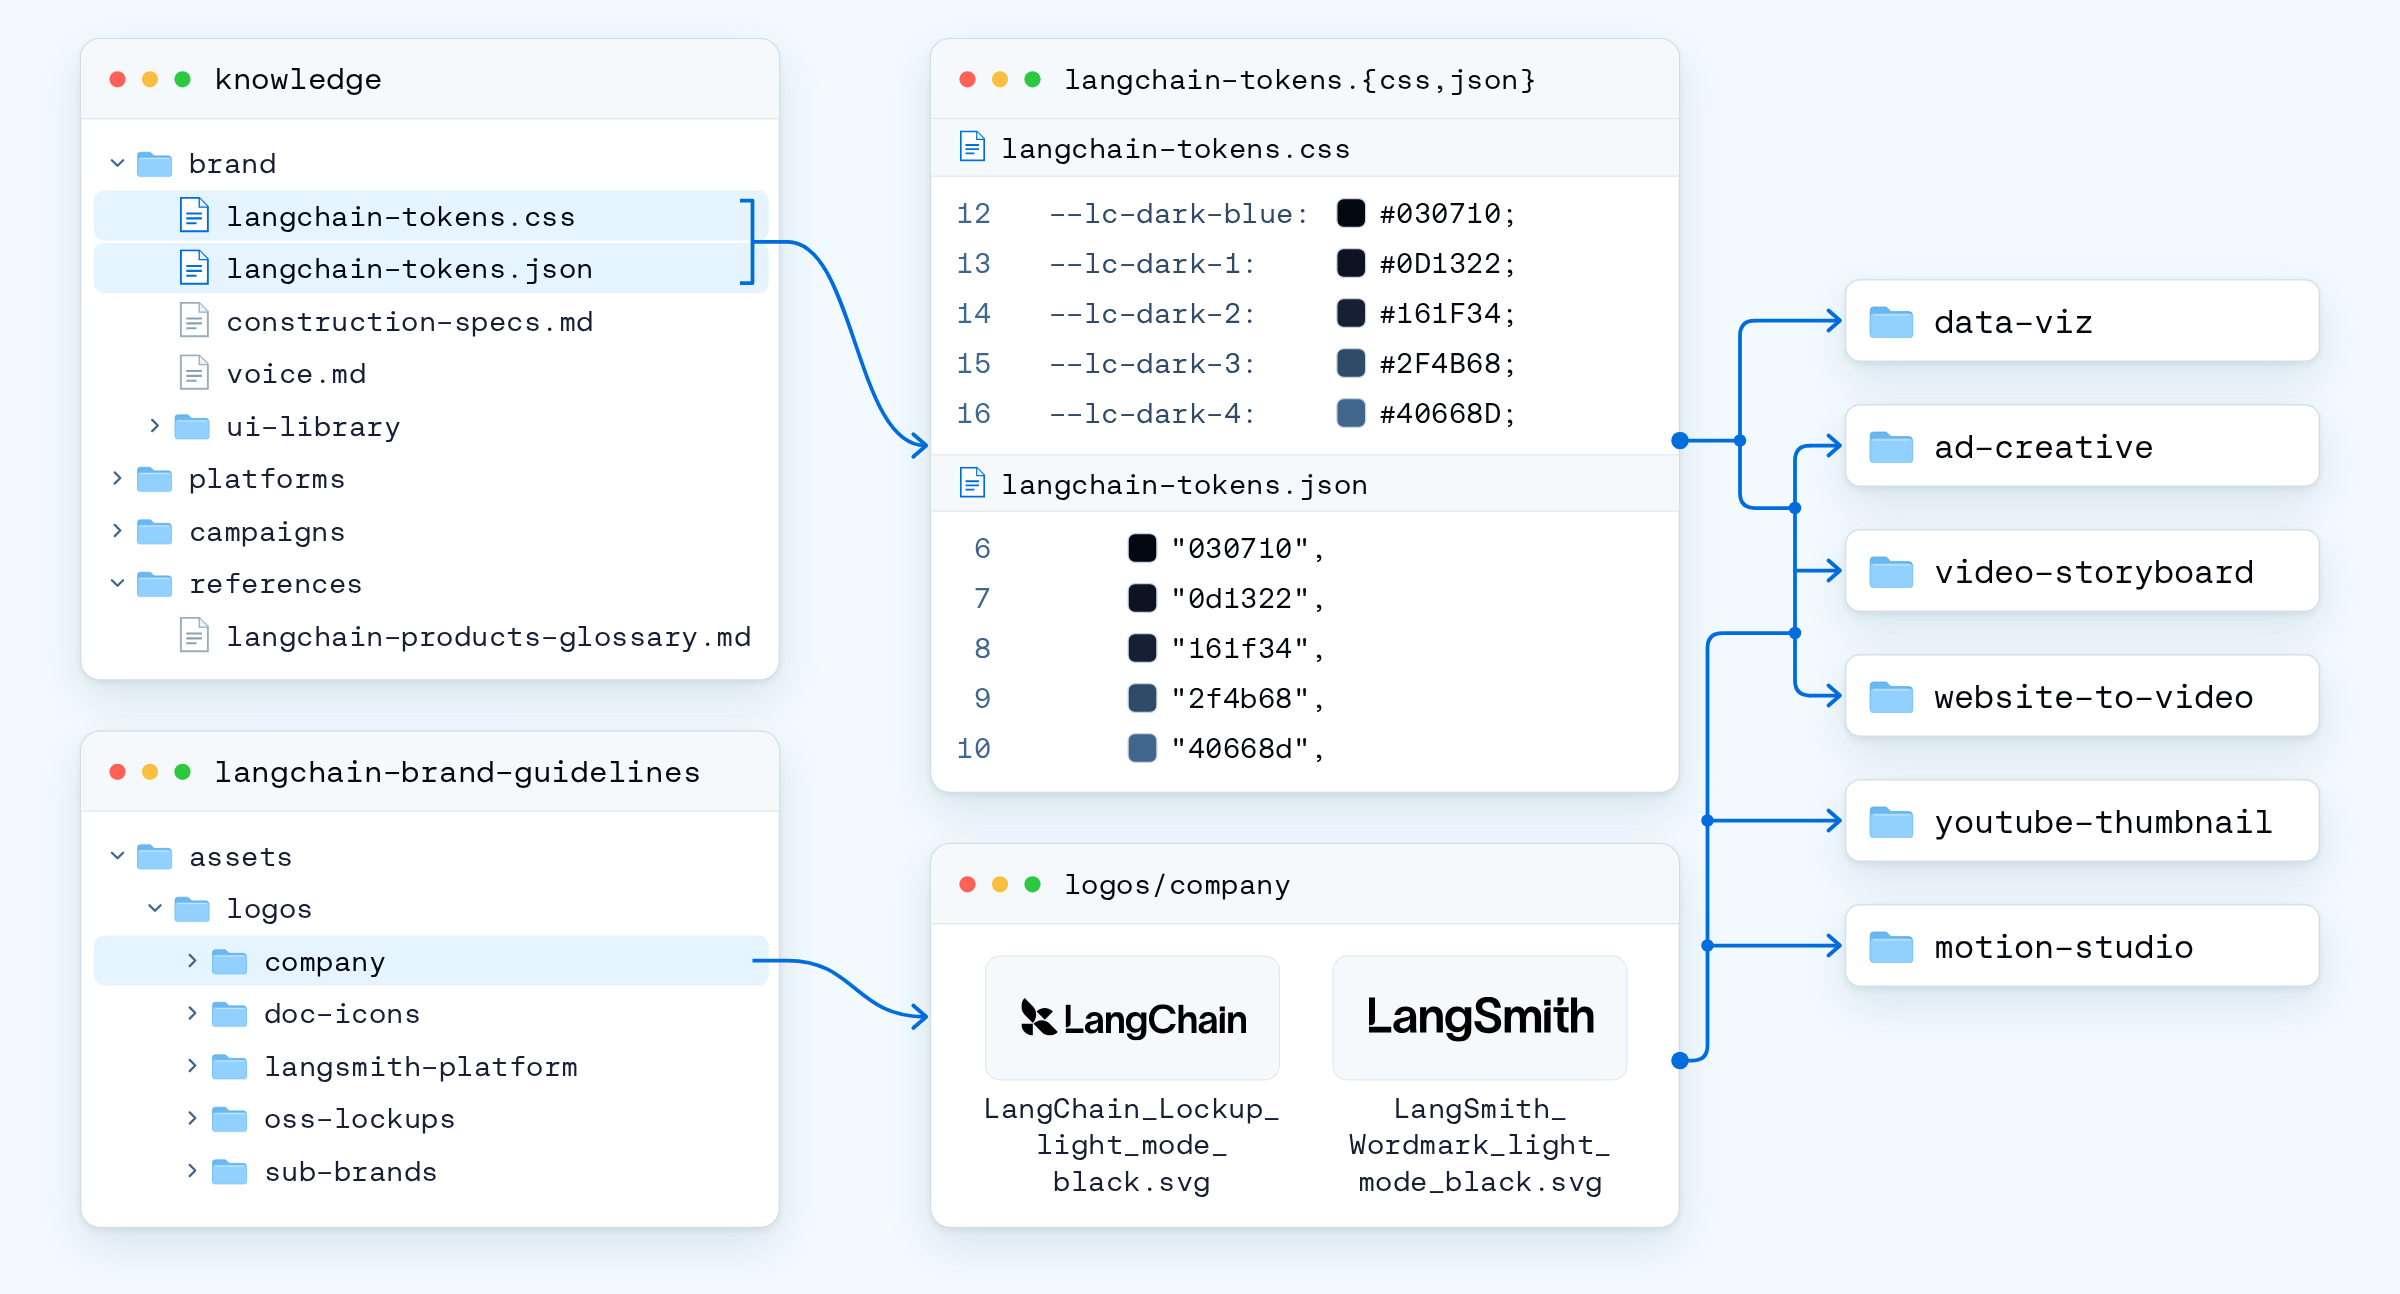Click the video-storyboard folder icon
The image size is (2400, 1294).
(1891, 572)
